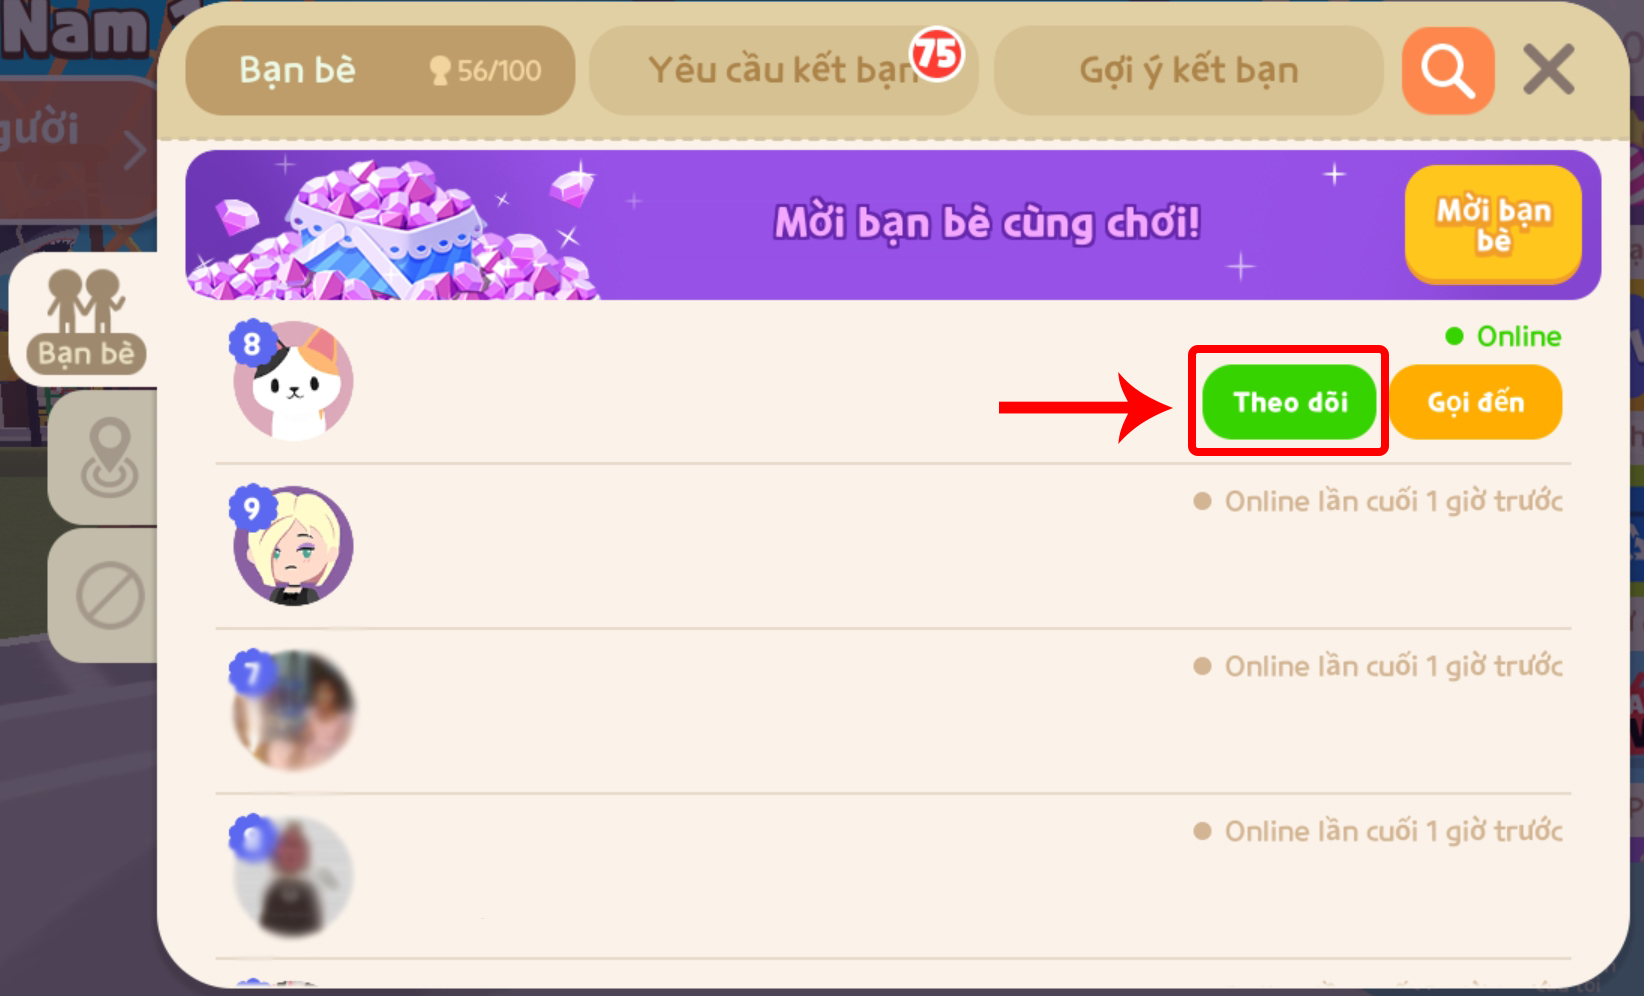Open the location pin sidebar tab
Screen dimensions: 1644x996
[108, 457]
